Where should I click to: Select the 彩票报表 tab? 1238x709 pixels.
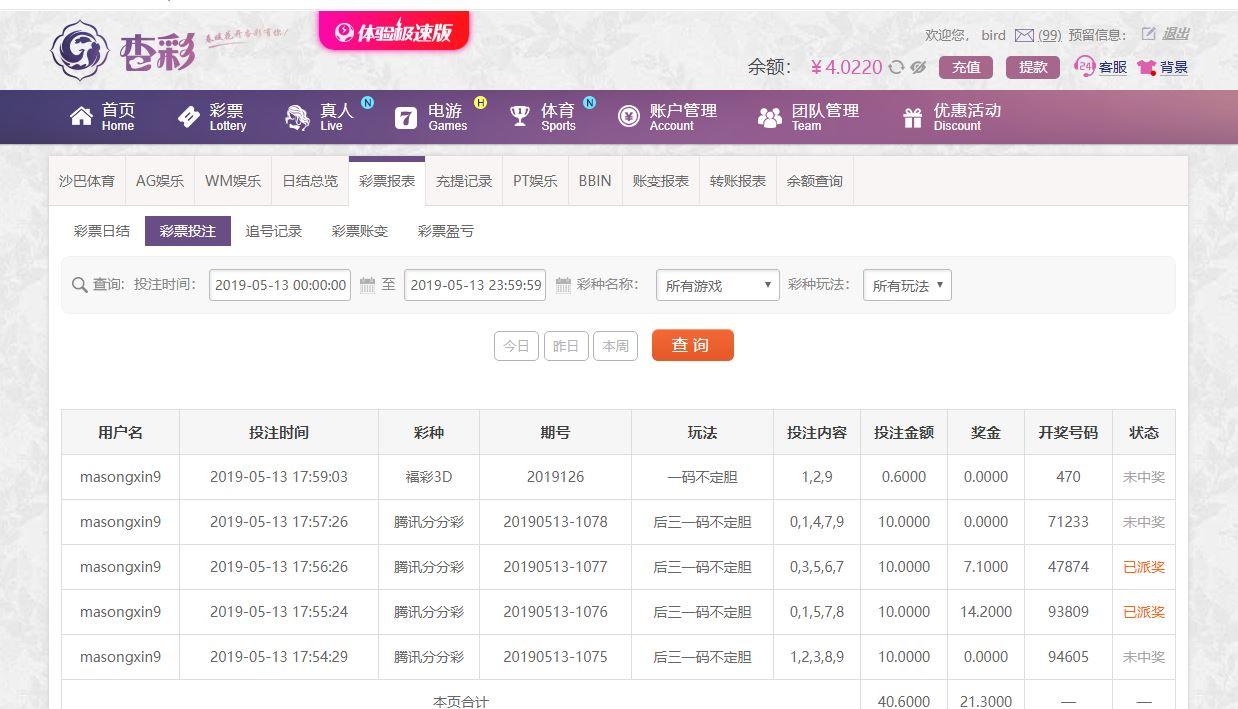[387, 181]
